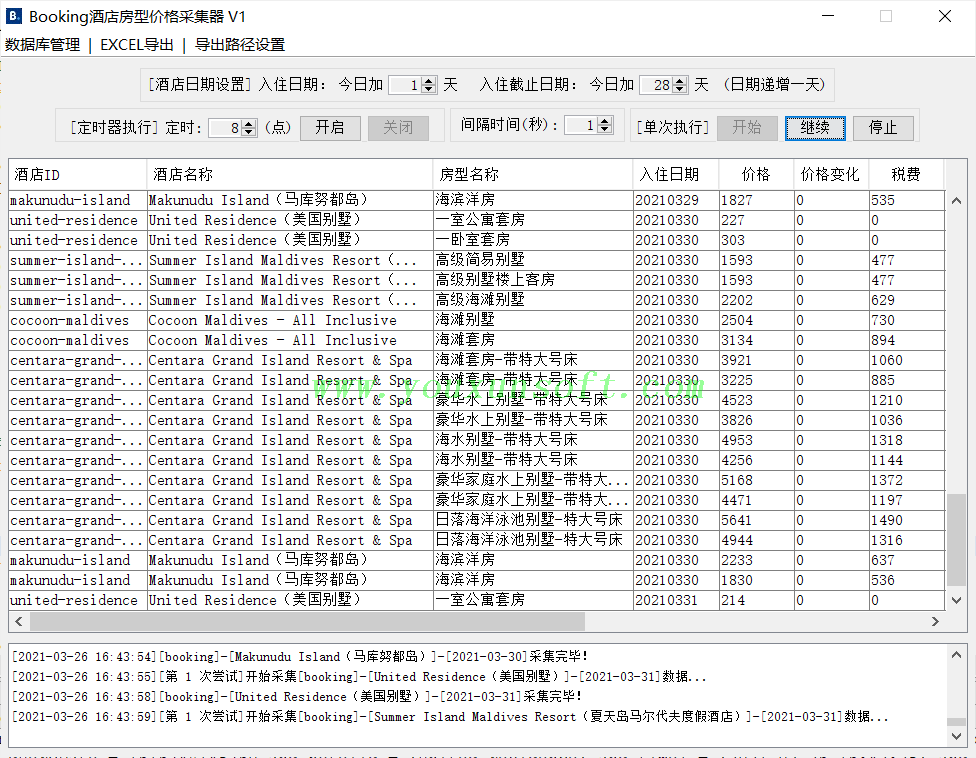Screen dimensions: 976x758
Task: Click the timer hour input showing 8
Action: point(225,128)
